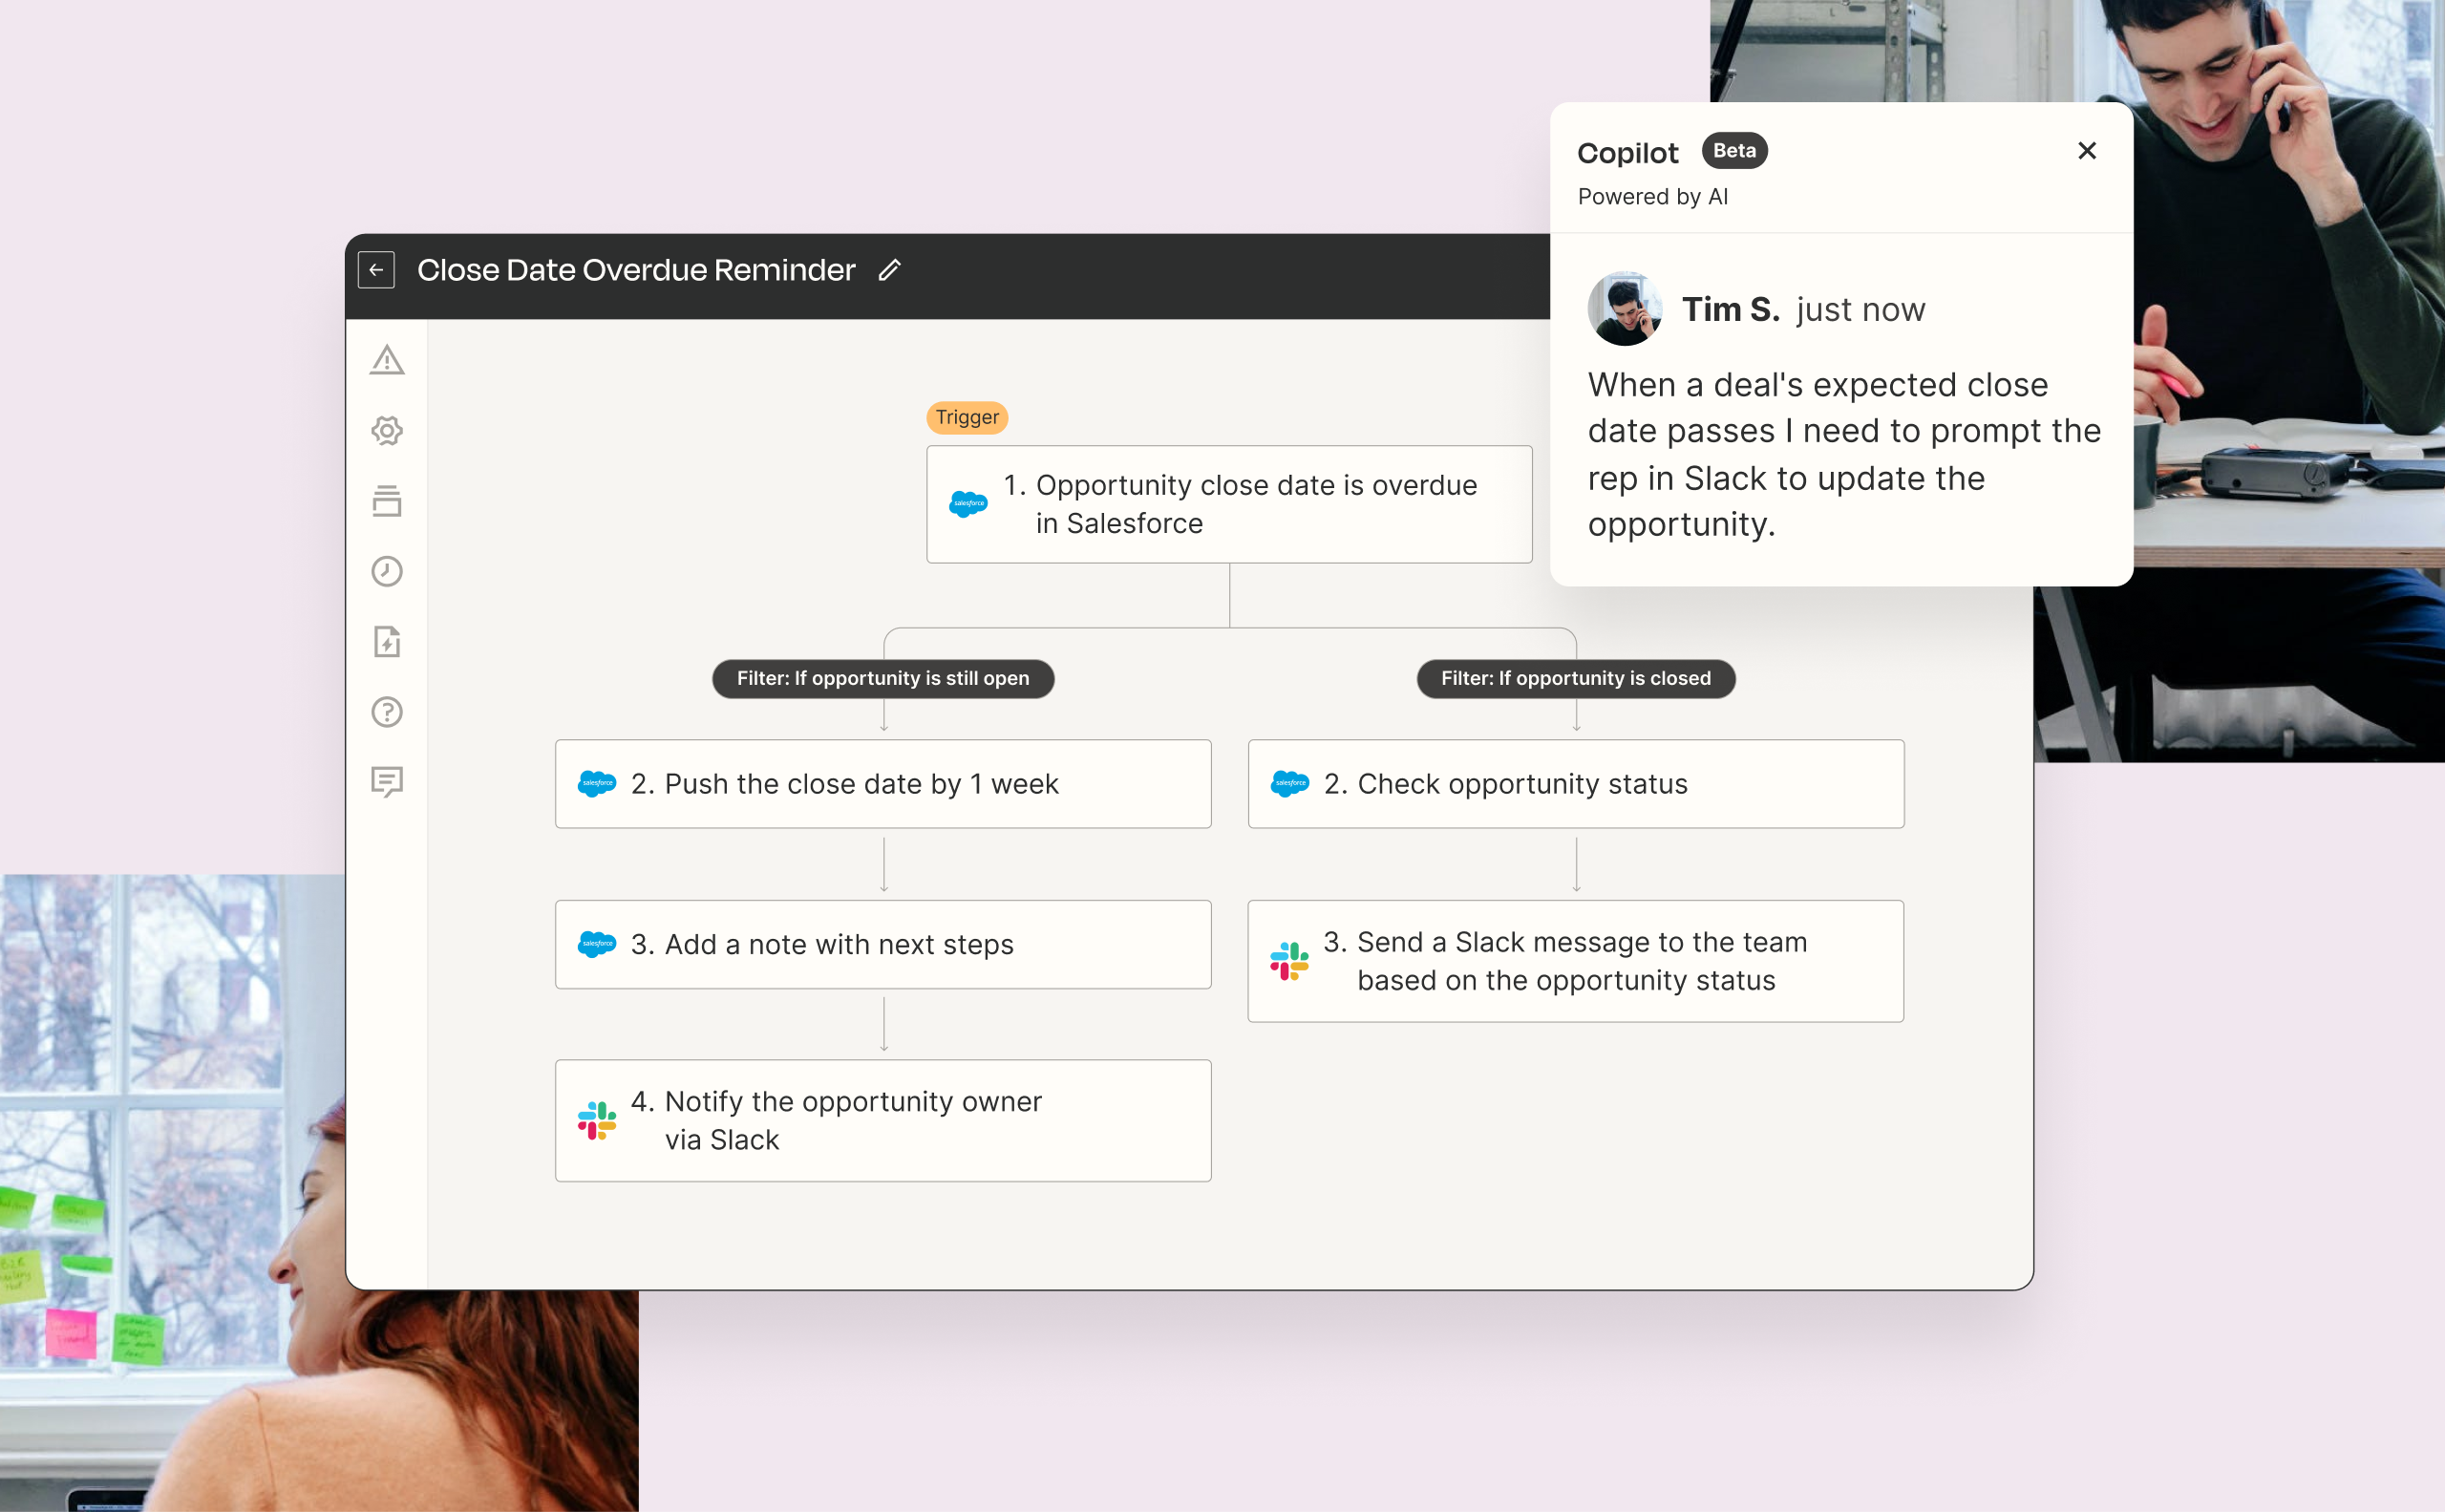Close the Copilot panel
The height and width of the screenshot is (1512, 2445).
(2086, 151)
